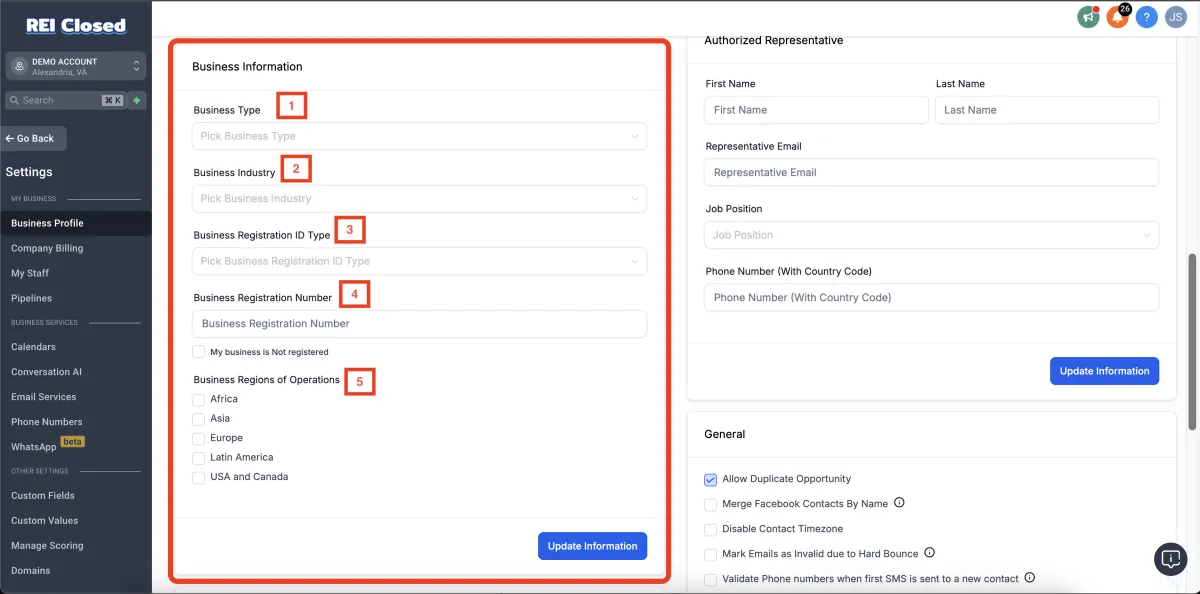Click the blue help question mark icon
Viewport: 1200px width, 594px height.
point(1146,17)
